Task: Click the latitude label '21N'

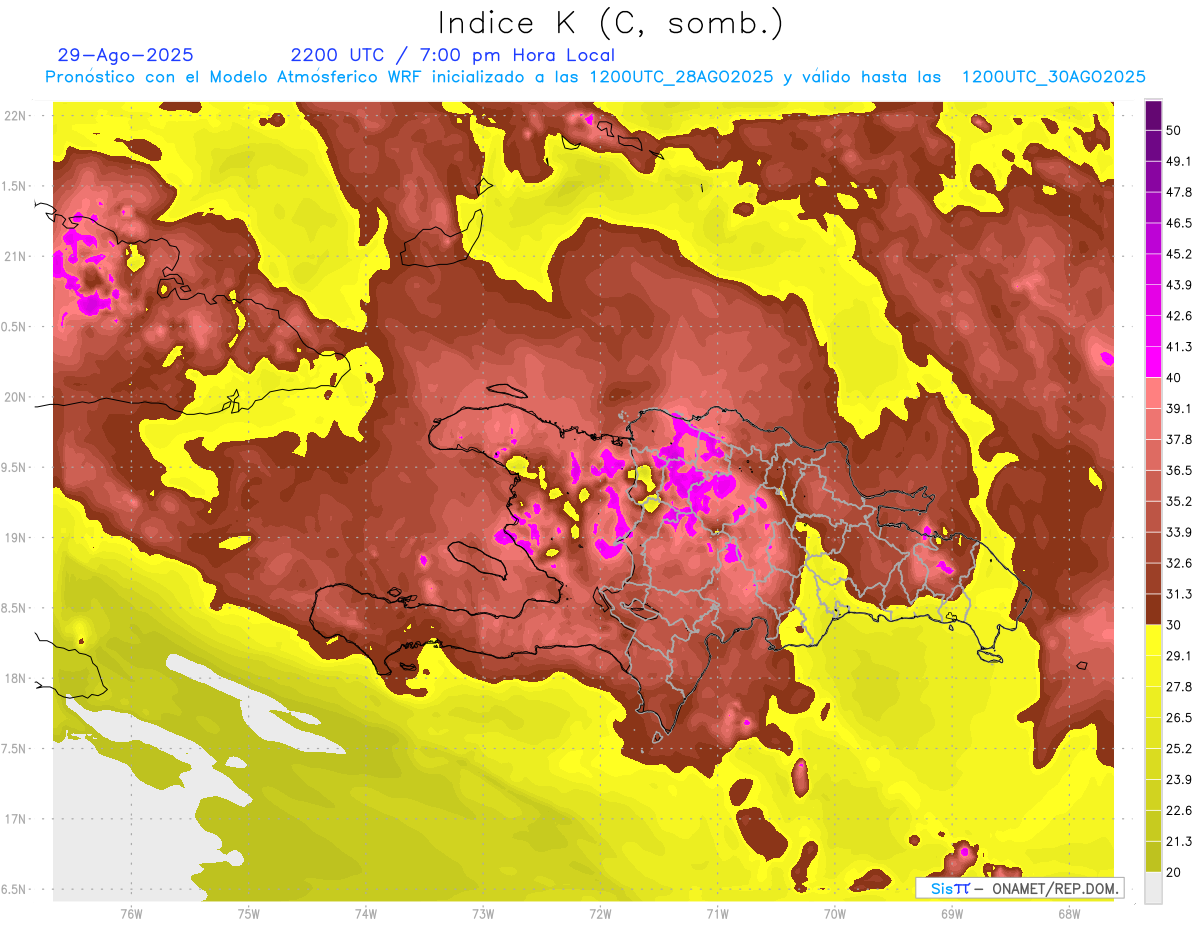Action: pyautogui.click(x=17, y=256)
